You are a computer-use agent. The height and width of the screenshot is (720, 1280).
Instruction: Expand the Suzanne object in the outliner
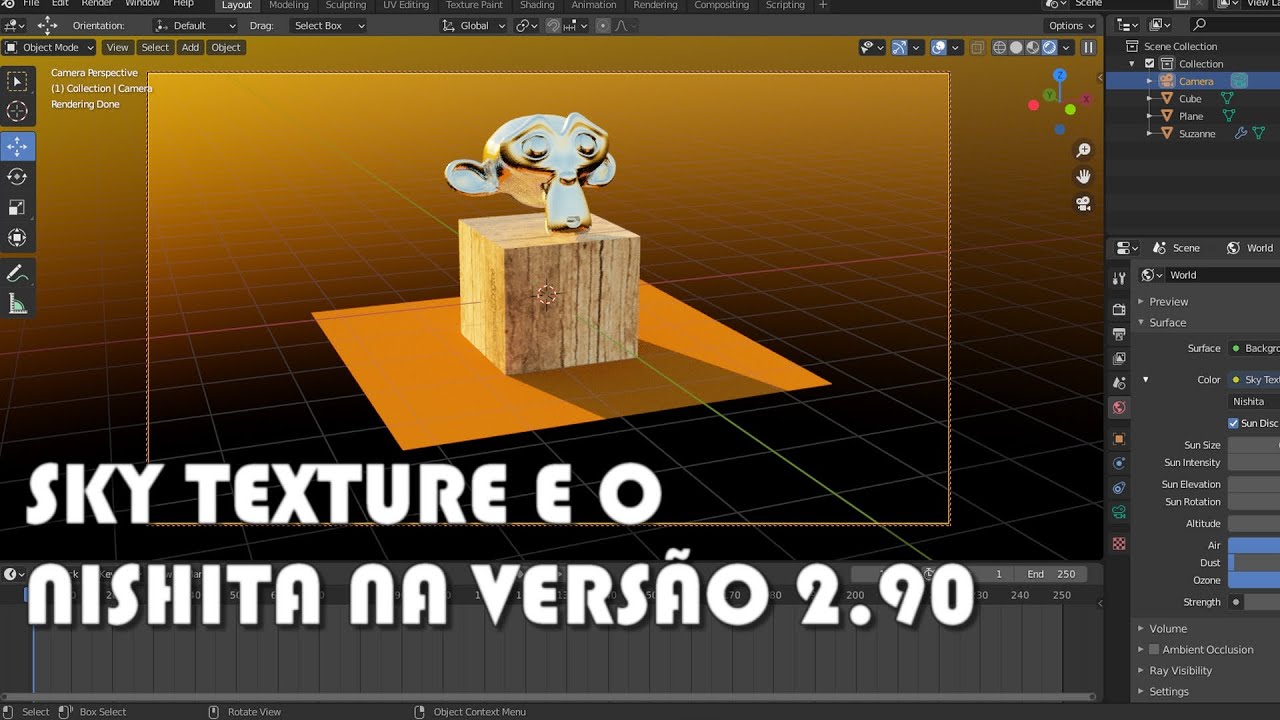(x=1150, y=133)
